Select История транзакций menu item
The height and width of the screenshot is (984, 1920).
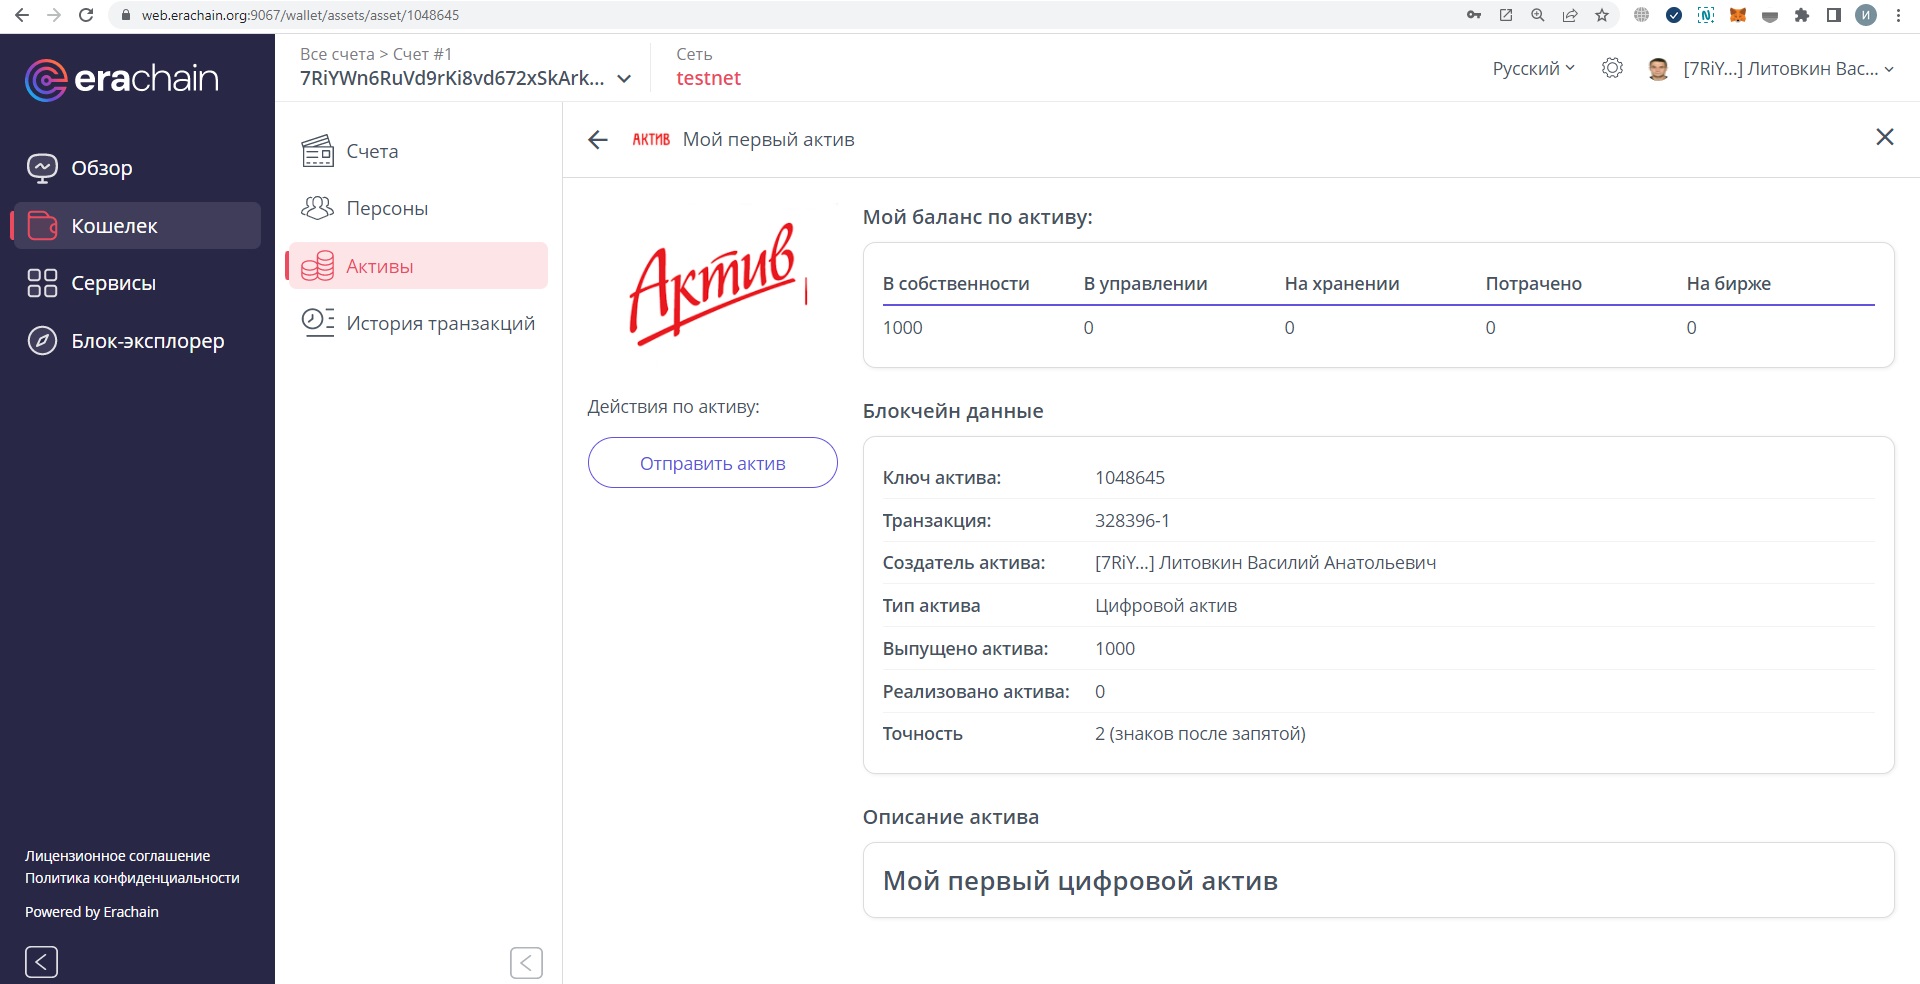coord(440,323)
